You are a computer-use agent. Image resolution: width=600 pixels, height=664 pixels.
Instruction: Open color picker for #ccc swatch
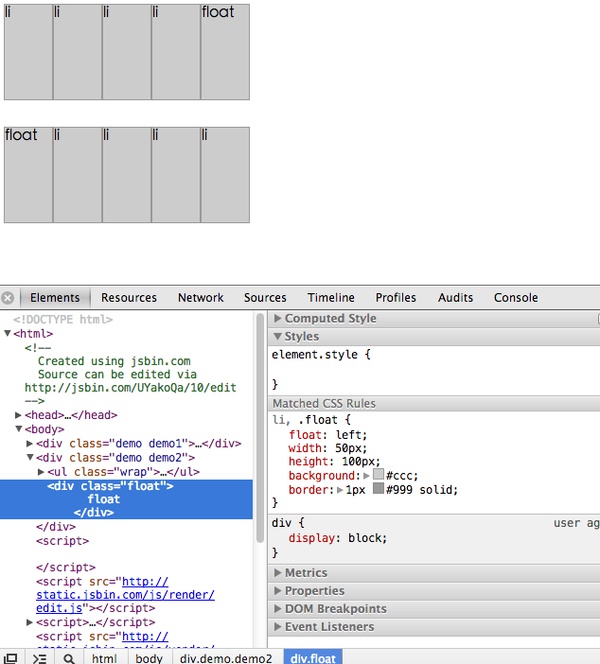tap(379, 474)
